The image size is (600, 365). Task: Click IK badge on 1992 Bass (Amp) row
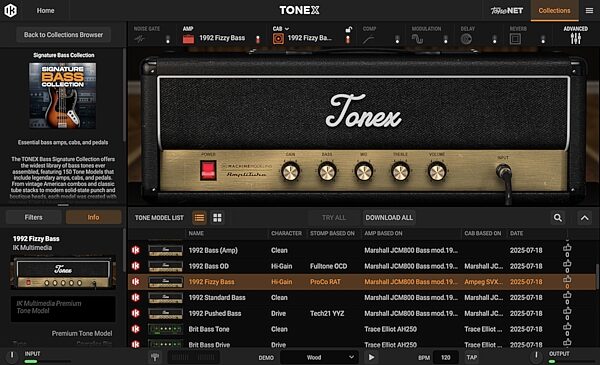click(x=135, y=250)
